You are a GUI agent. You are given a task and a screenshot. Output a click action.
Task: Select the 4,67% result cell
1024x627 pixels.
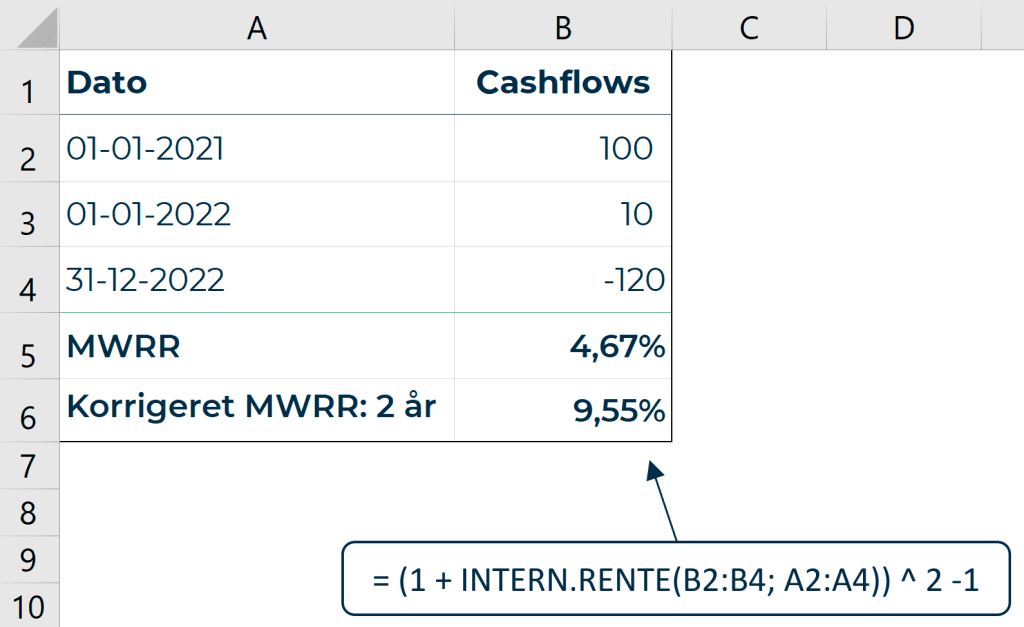[x=563, y=346]
